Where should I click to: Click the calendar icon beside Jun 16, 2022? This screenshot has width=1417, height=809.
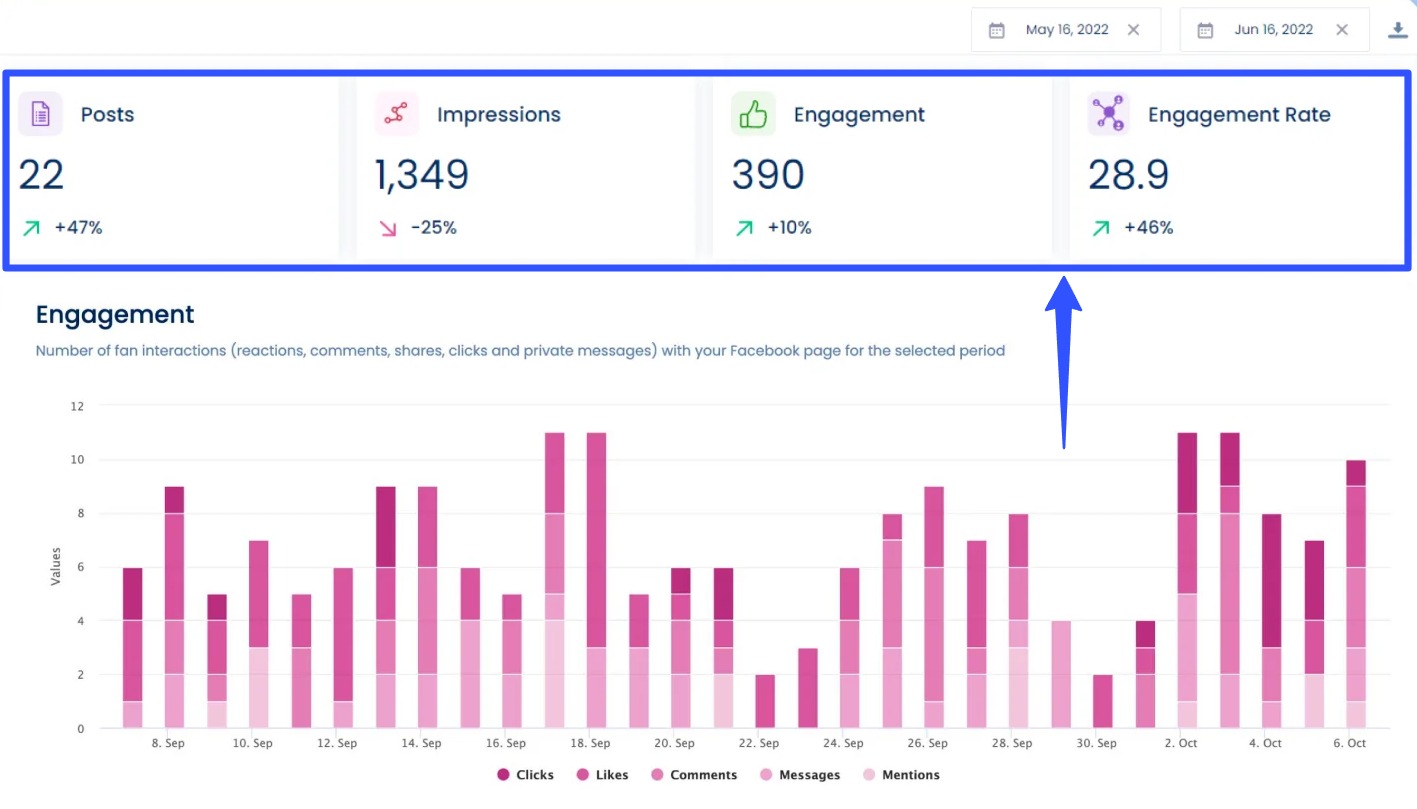tap(1204, 29)
